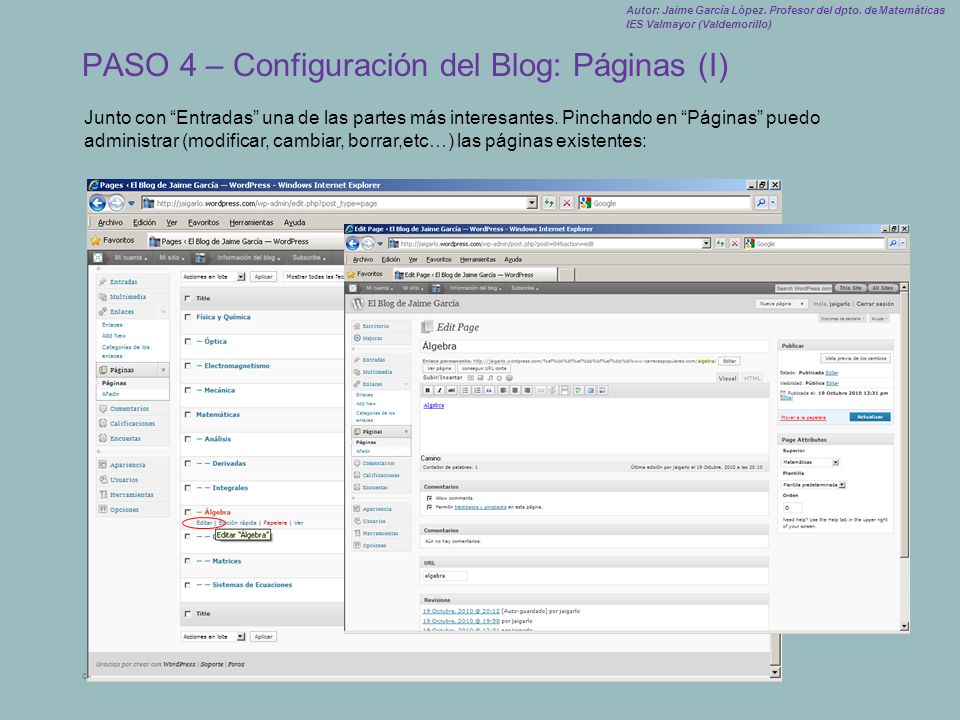The image size is (960, 720).
Task: Check the Matemáticas page checkbox
Action: (x=188, y=414)
